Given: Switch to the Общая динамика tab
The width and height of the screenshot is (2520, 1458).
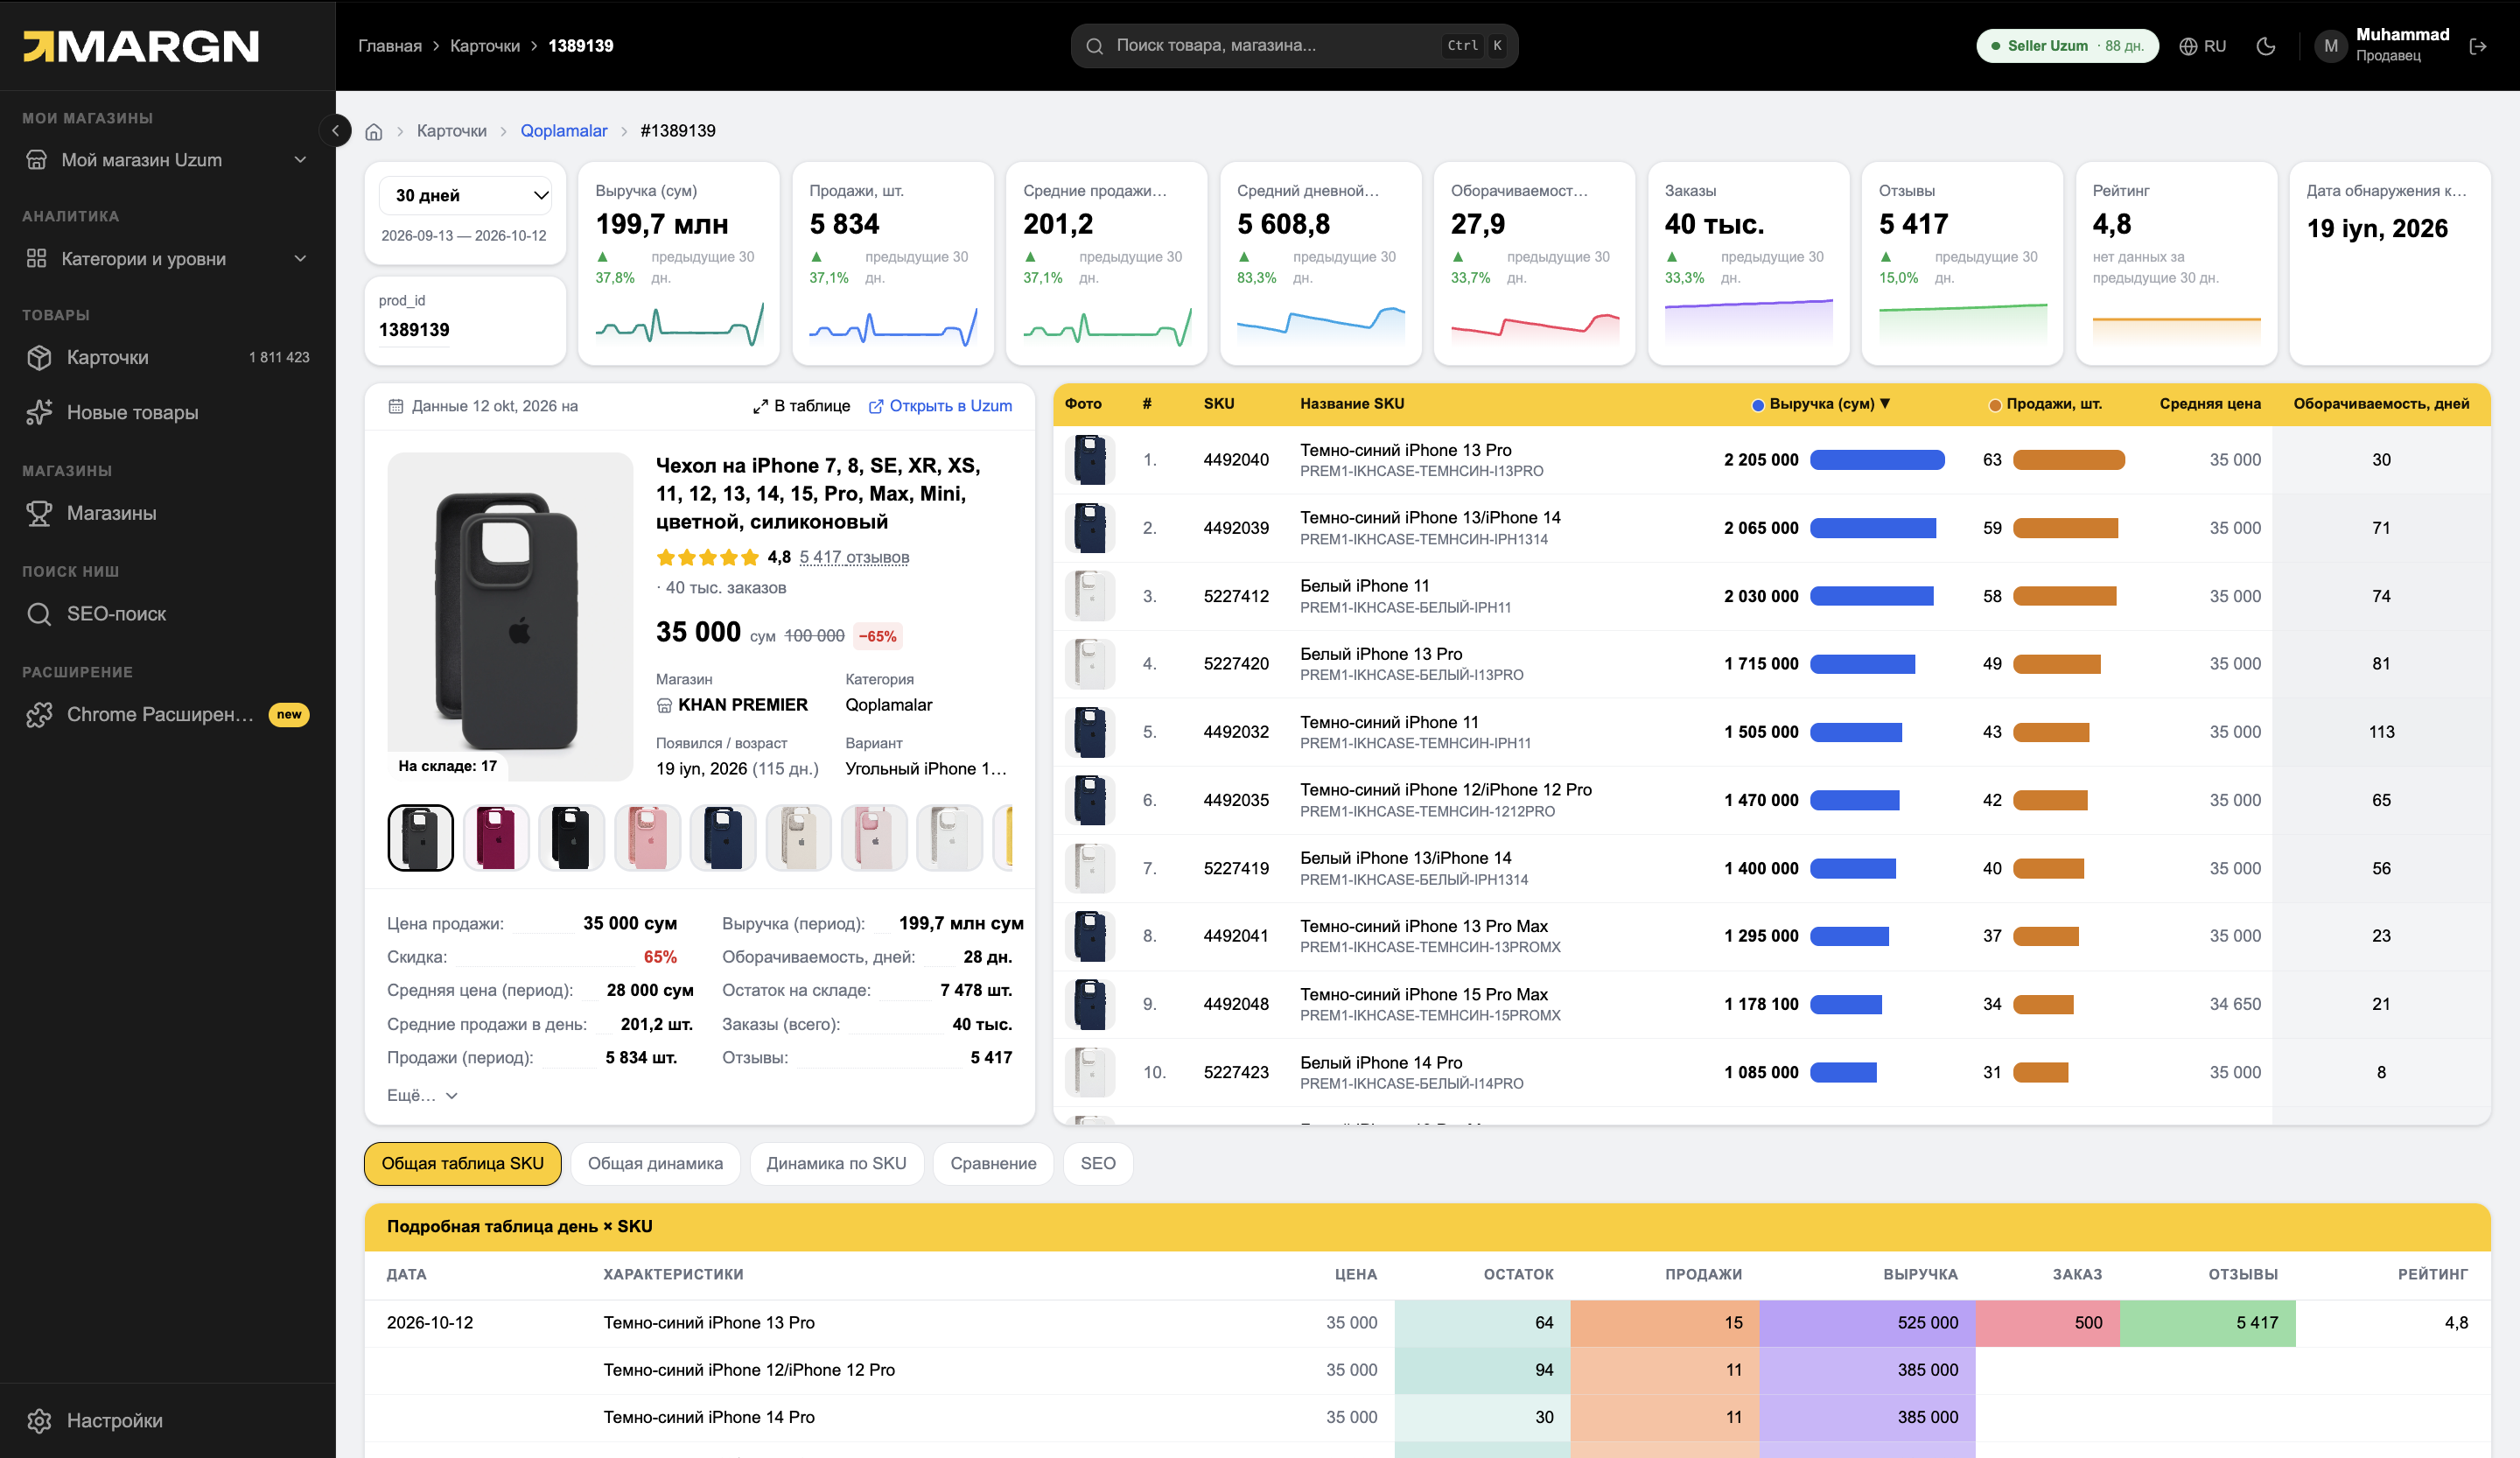Looking at the screenshot, I should (x=655, y=1164).
